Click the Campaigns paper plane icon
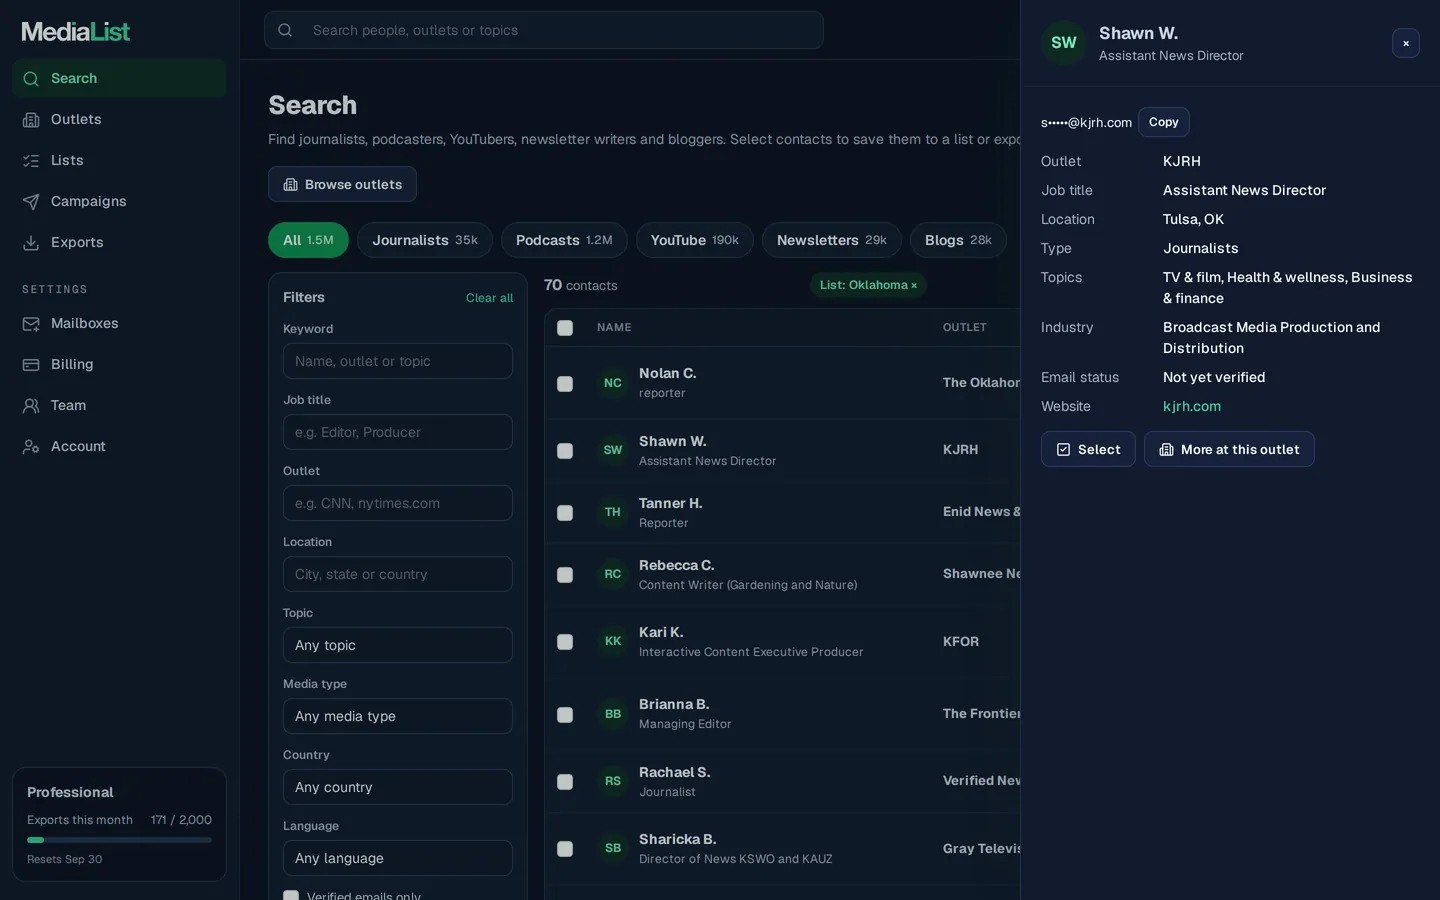 pyautogui.click(x=31, y=202)
